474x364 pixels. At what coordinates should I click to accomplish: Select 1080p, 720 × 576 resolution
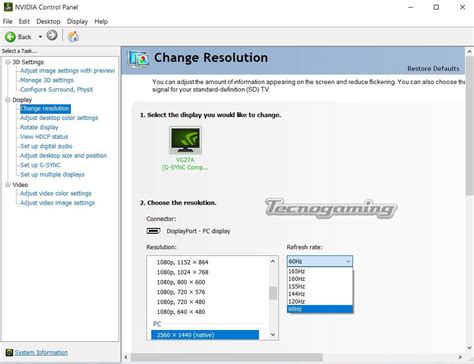pyautogui.click(x=181, y=292)
